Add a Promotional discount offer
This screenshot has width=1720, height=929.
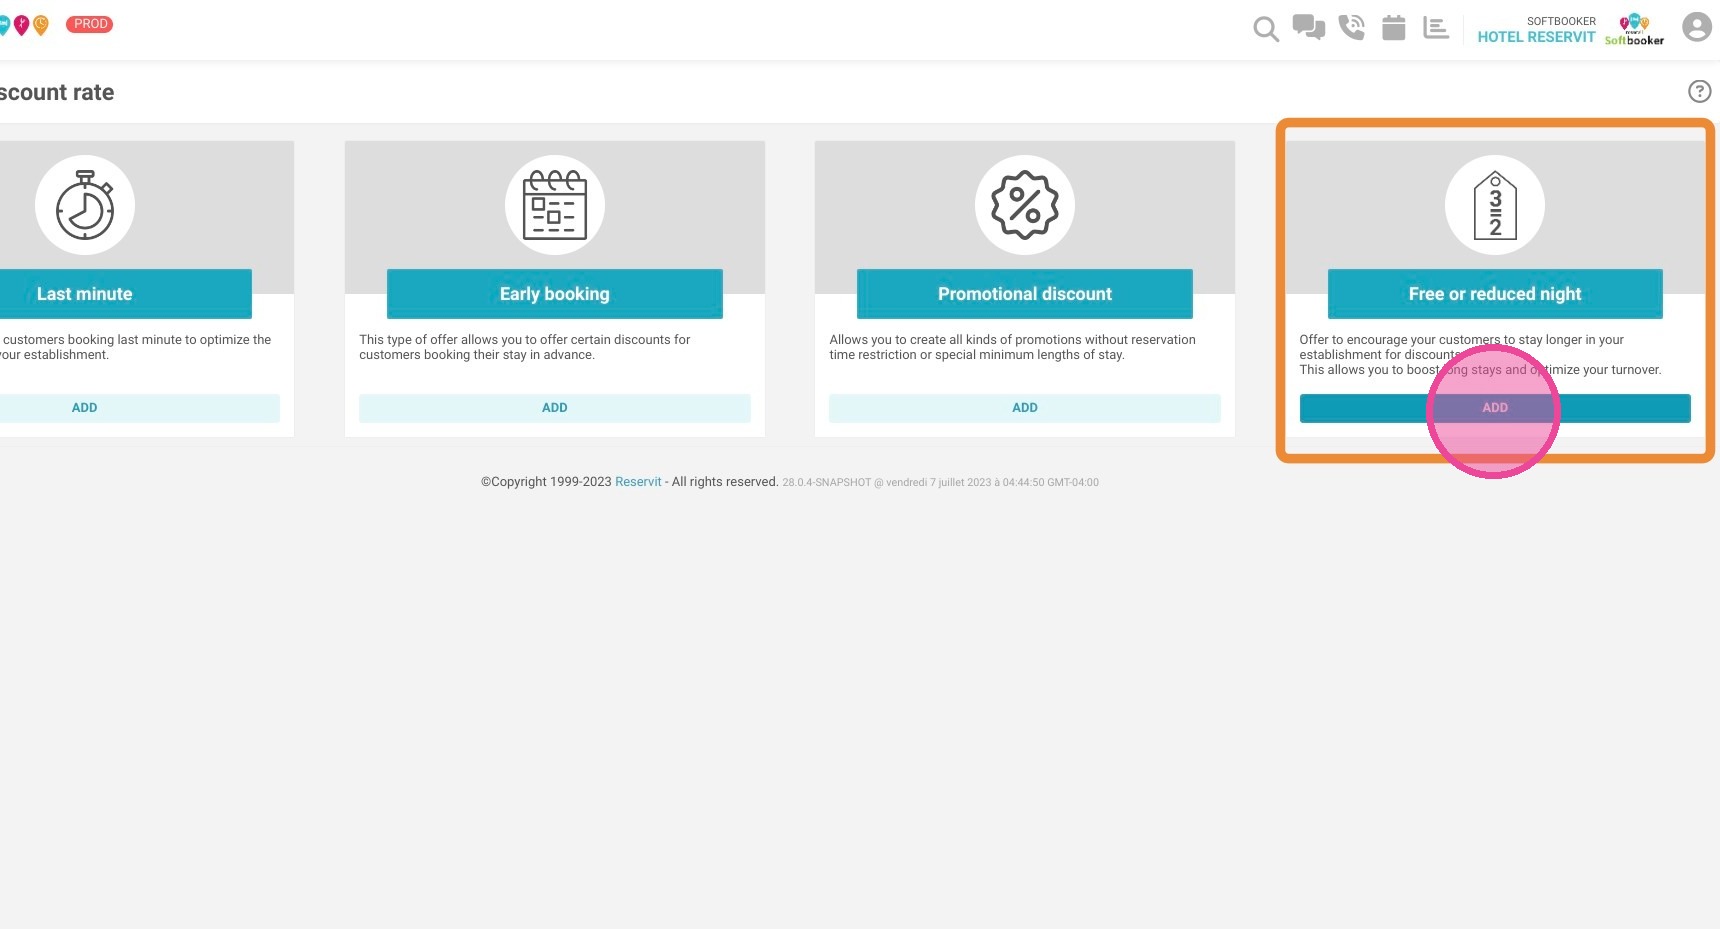pos(1025,408)
